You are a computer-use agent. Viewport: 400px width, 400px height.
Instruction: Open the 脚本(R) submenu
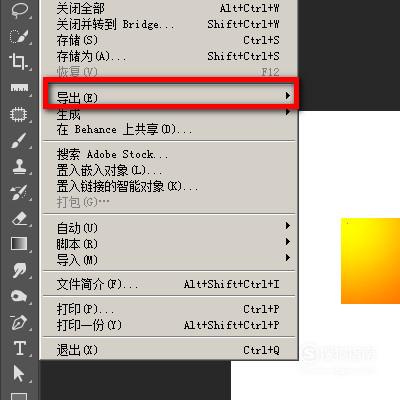169,244
